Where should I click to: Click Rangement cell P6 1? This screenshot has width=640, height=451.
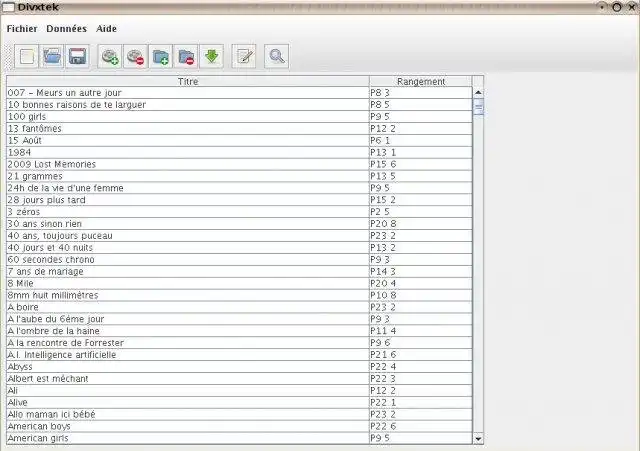421,140
